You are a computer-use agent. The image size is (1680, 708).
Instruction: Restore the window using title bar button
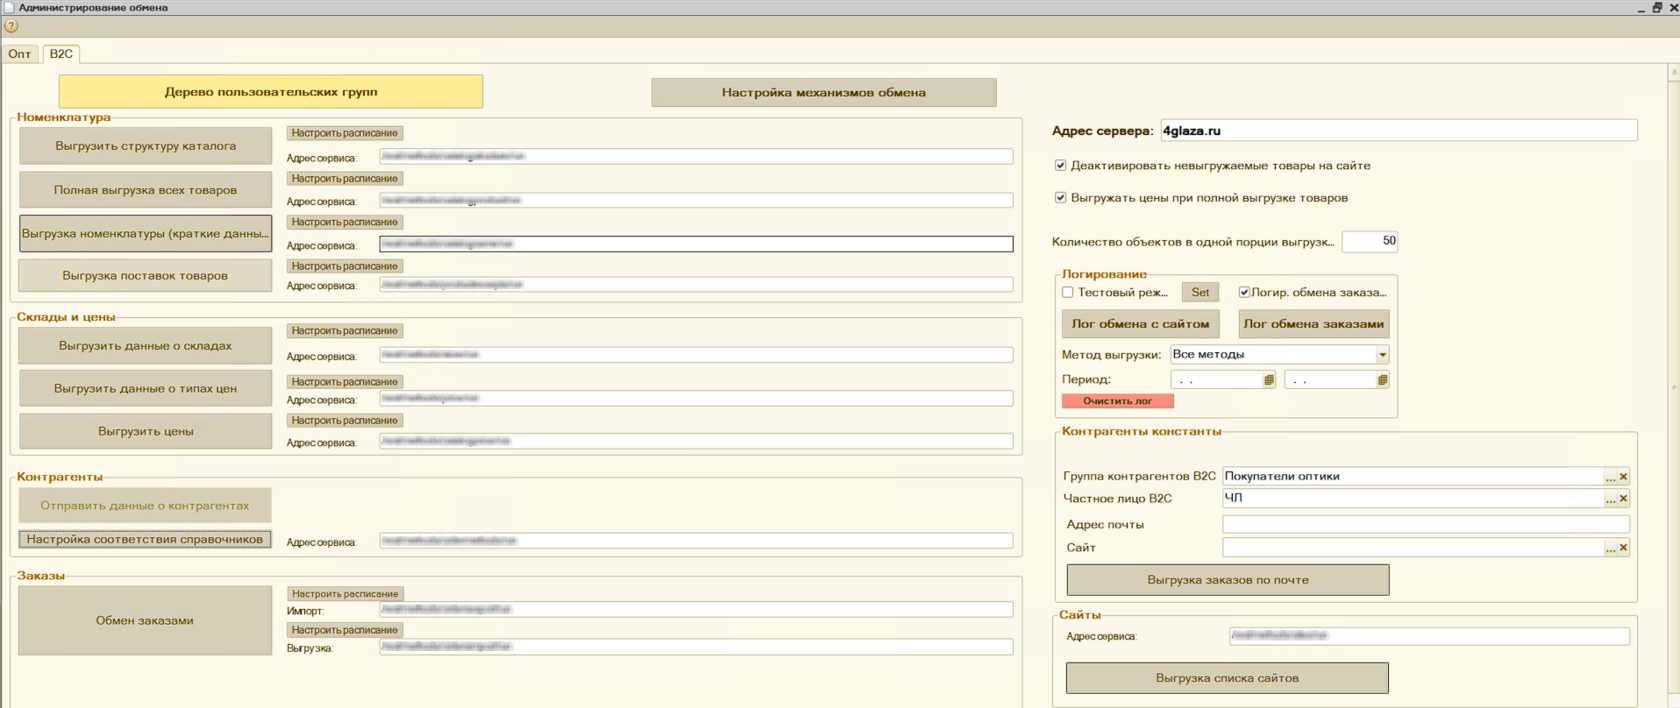(x=1657, y=7)
